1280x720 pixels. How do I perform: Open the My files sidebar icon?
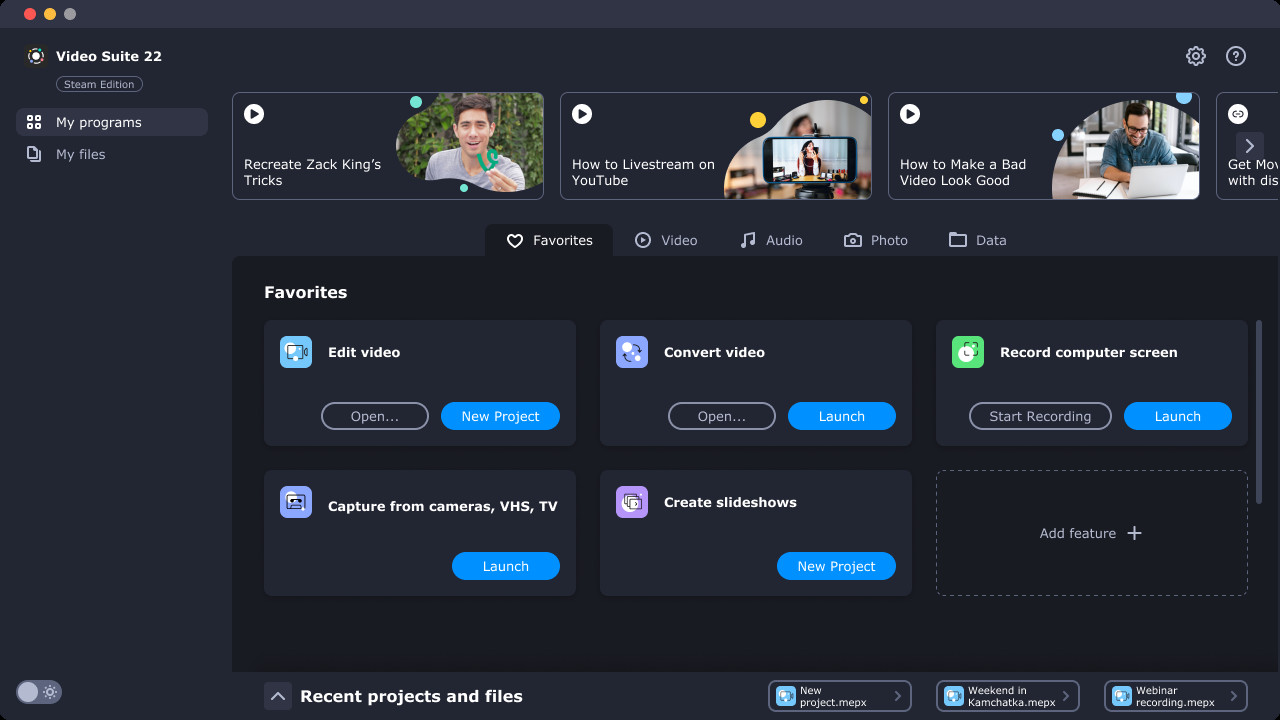coord(34,154)
